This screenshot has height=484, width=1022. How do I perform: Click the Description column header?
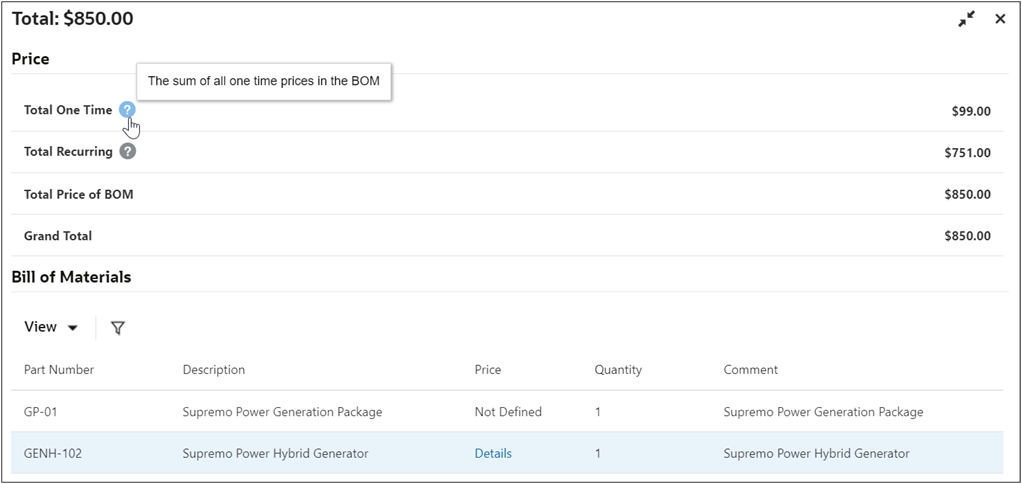point(214,370)
